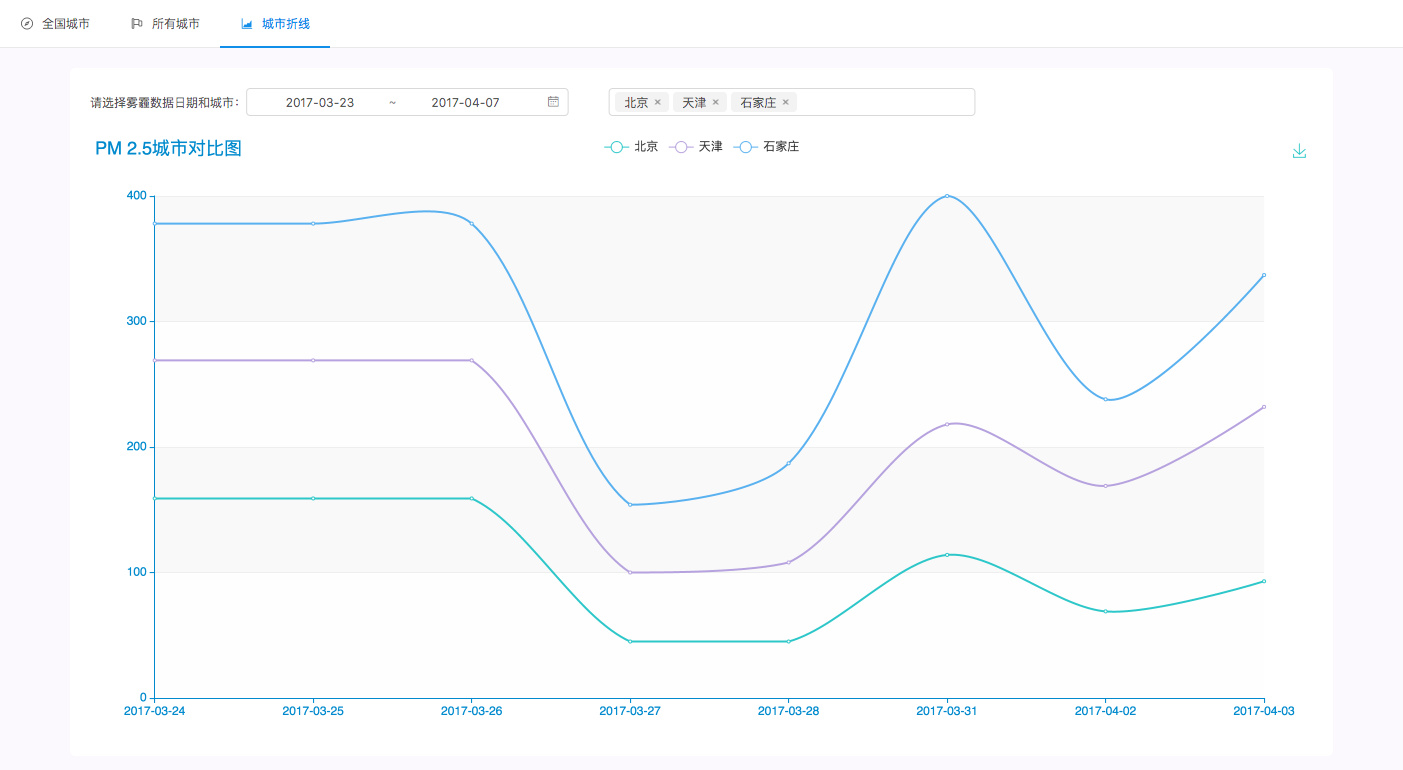
Task: Switch to the 所有城市 tab
Action: 165,23
